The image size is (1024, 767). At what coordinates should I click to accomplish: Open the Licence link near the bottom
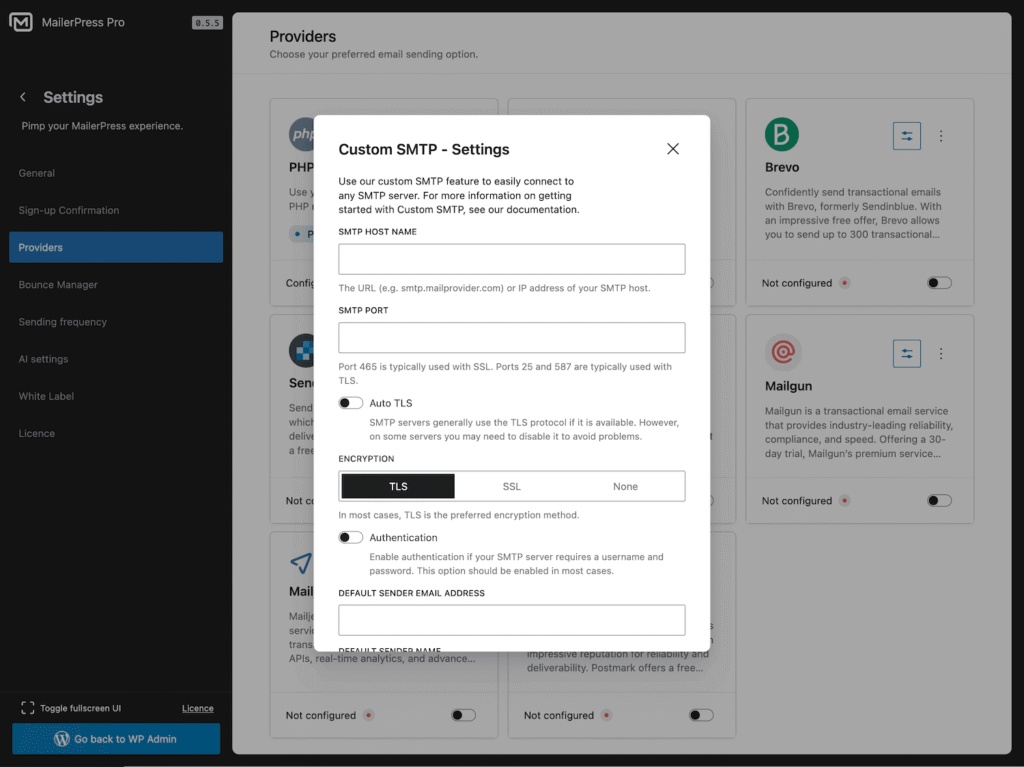[x=197, y=707]
